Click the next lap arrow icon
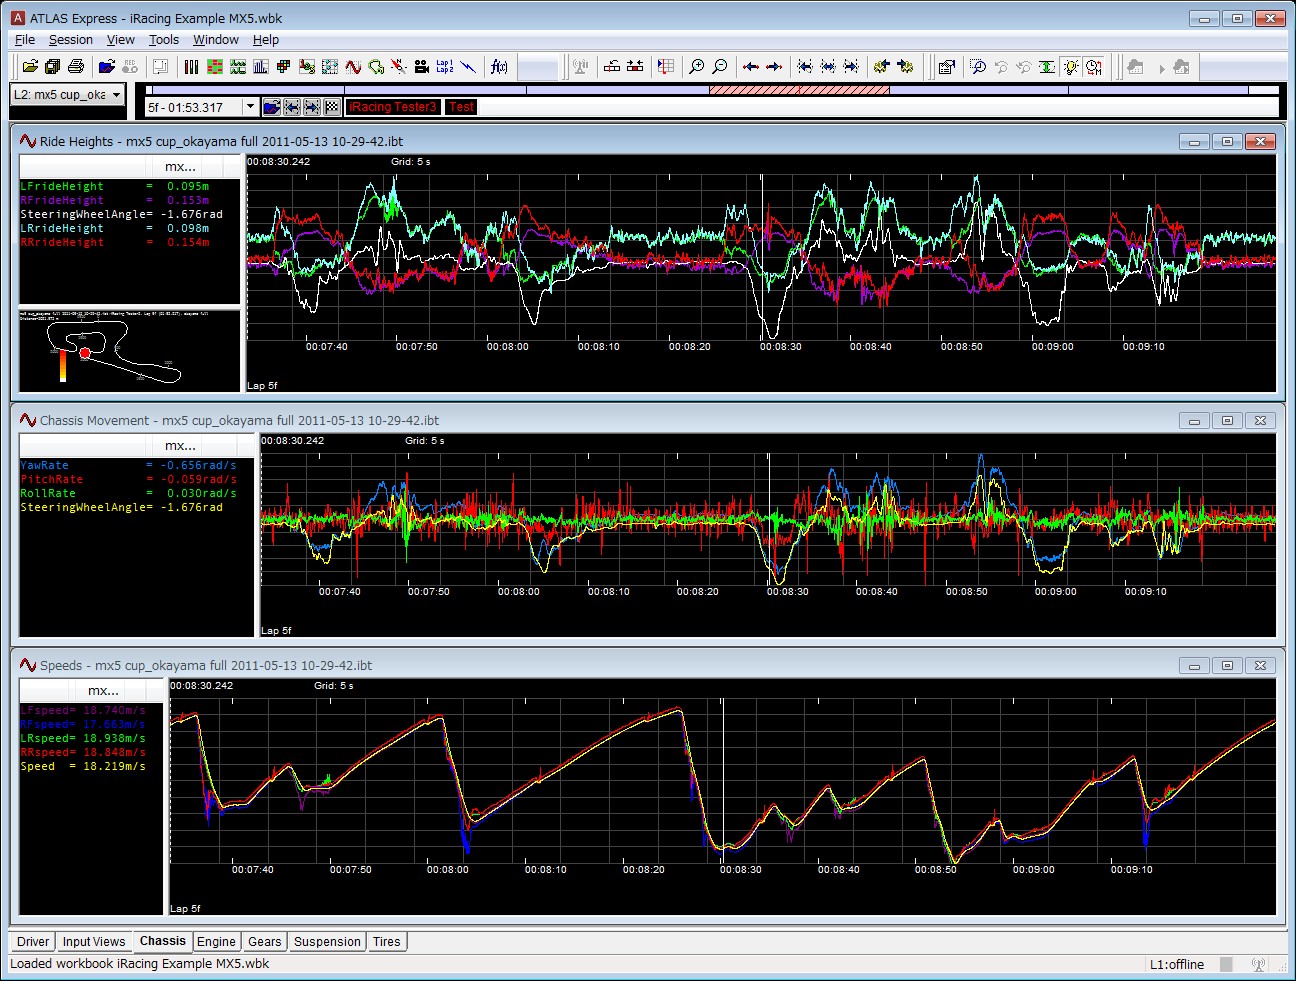The height and width of the screenshot is (981, 1296). 311,107
